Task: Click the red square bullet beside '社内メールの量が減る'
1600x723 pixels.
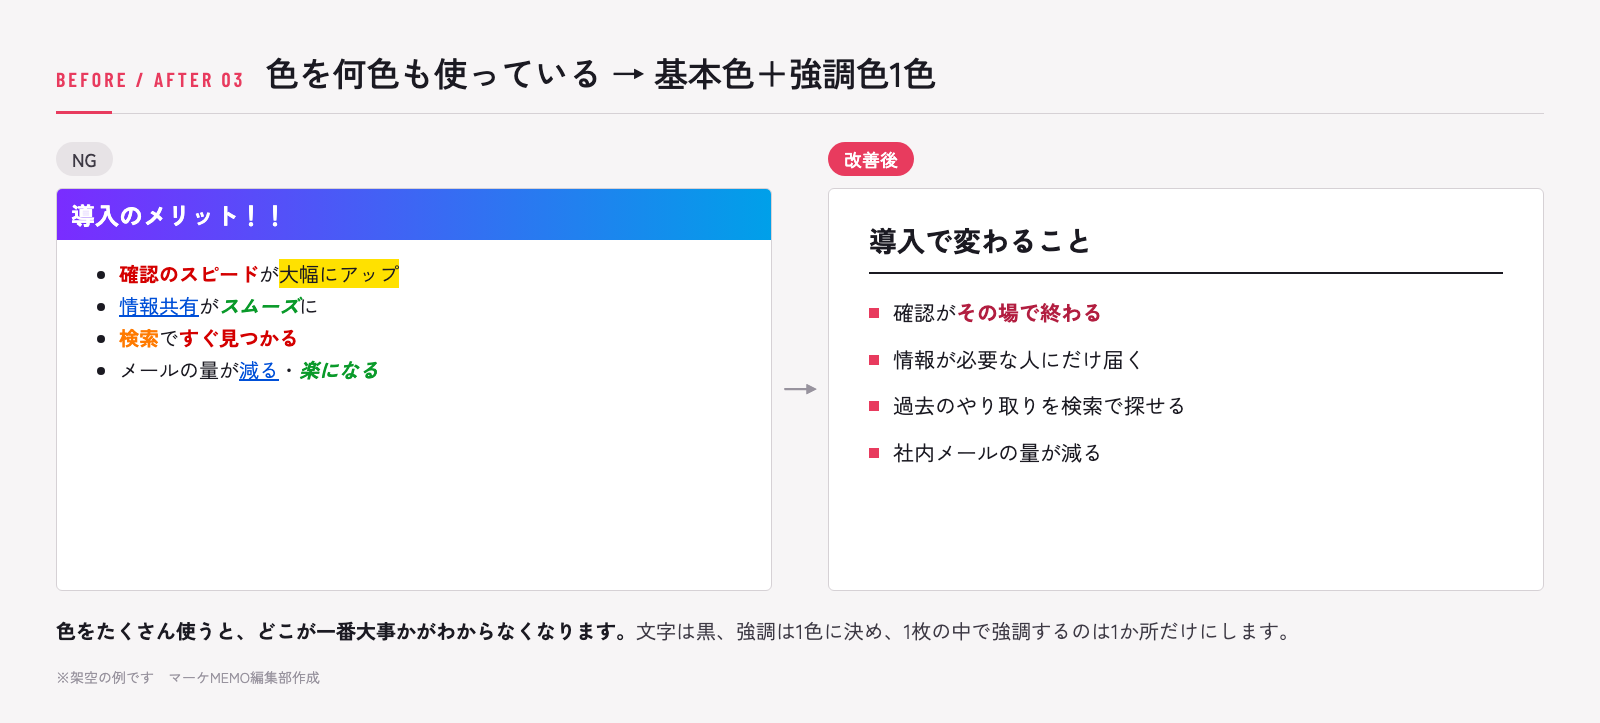Action: click(x=874, y=453)
